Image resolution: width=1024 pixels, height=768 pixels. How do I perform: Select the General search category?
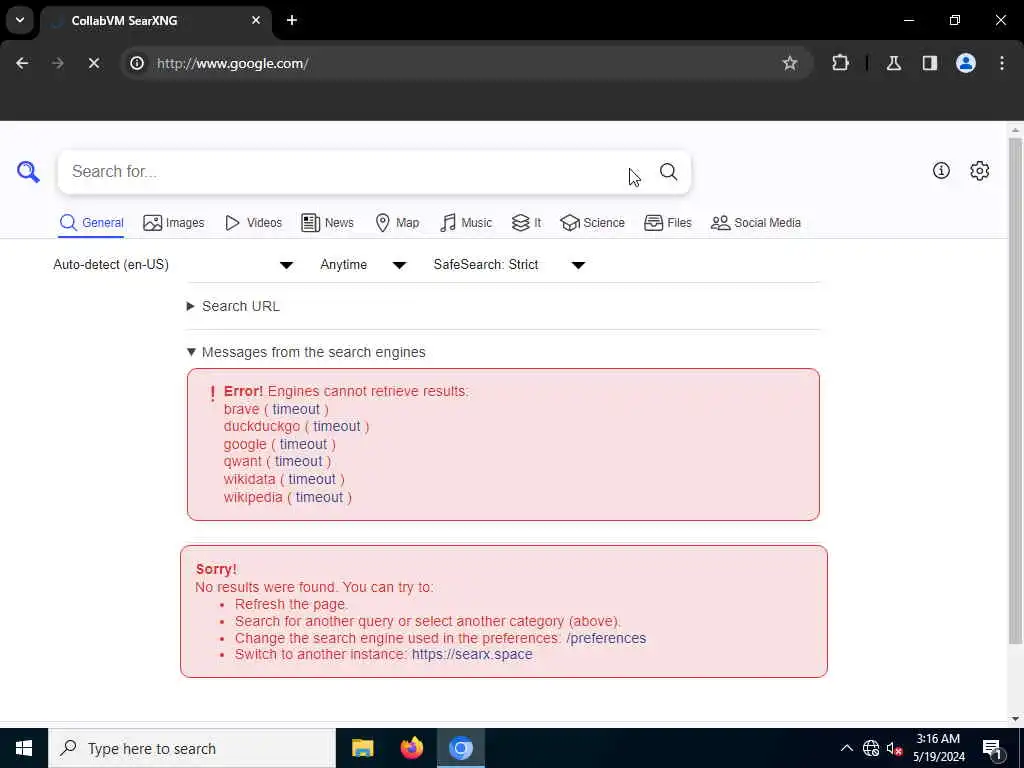pyautogui.click(x=91, y=223)
